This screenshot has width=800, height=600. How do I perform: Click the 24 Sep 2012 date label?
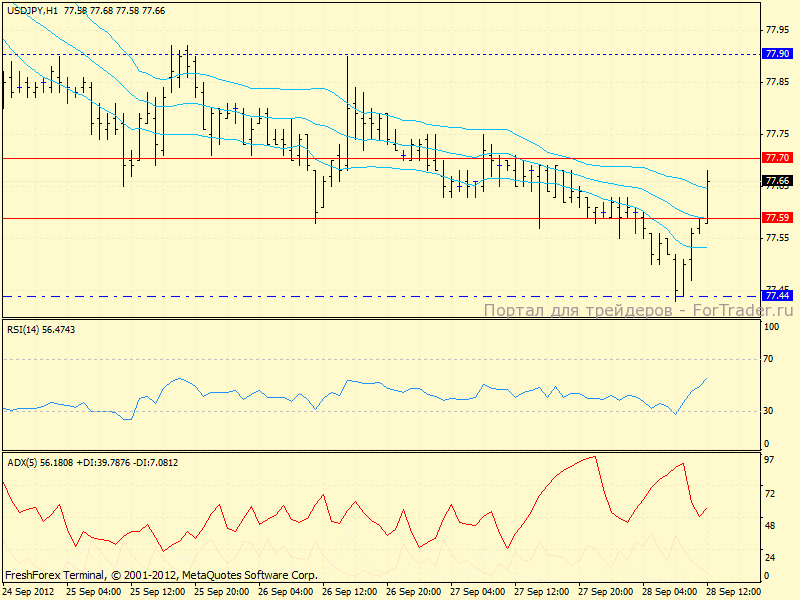point(28,591)
